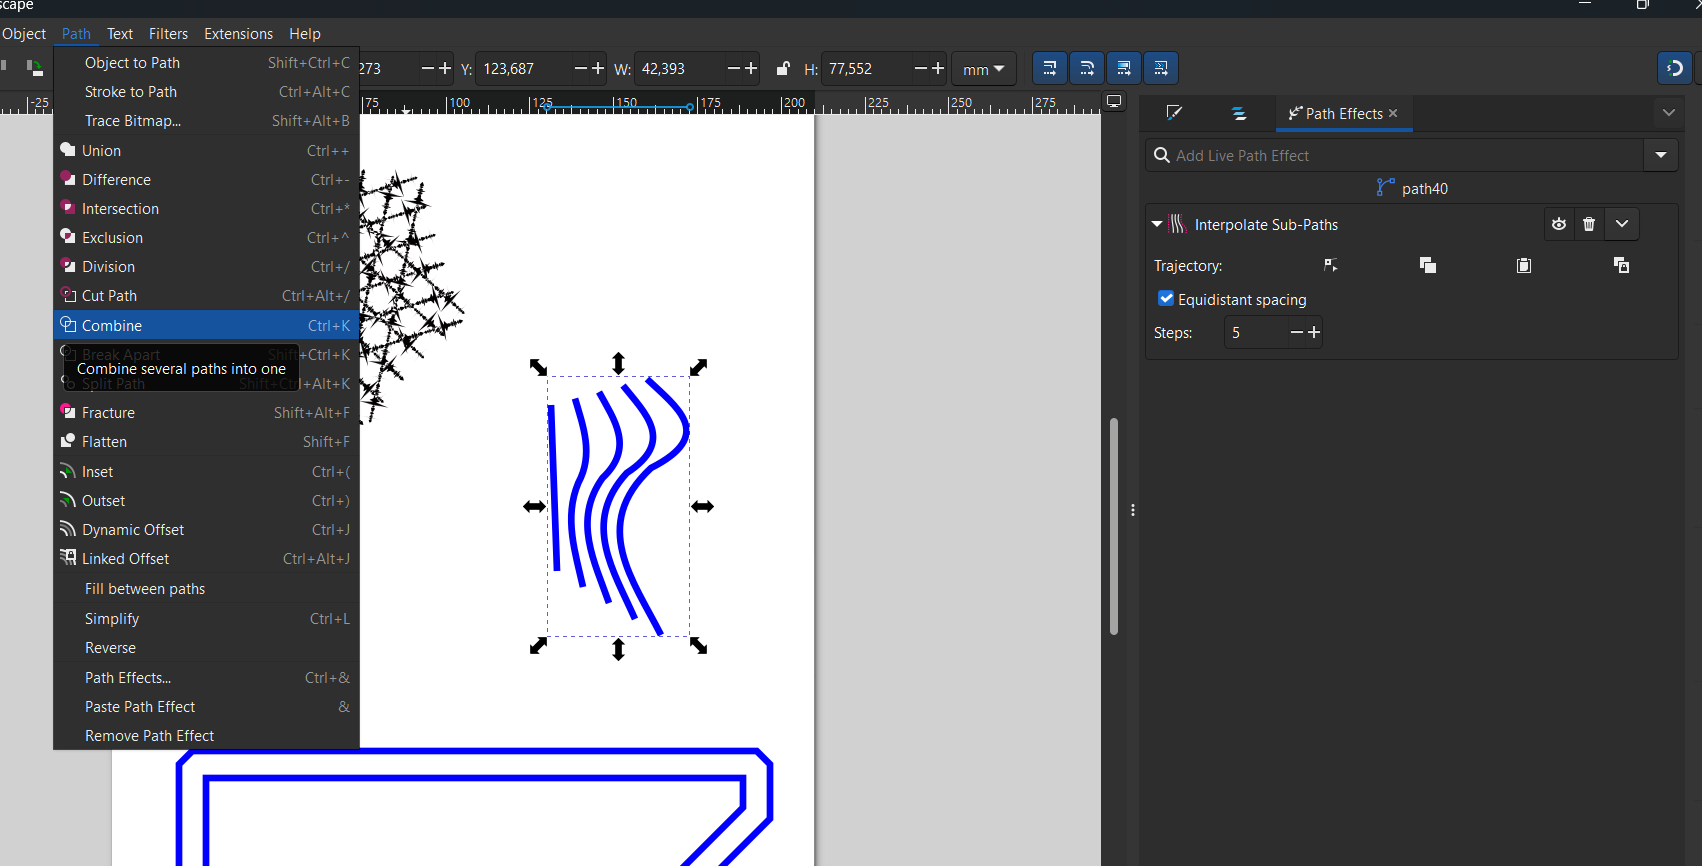The width and height of the screenshot is (1702, 866).
Task: Increase Steps value
Action: click(x=1314, y=332)
